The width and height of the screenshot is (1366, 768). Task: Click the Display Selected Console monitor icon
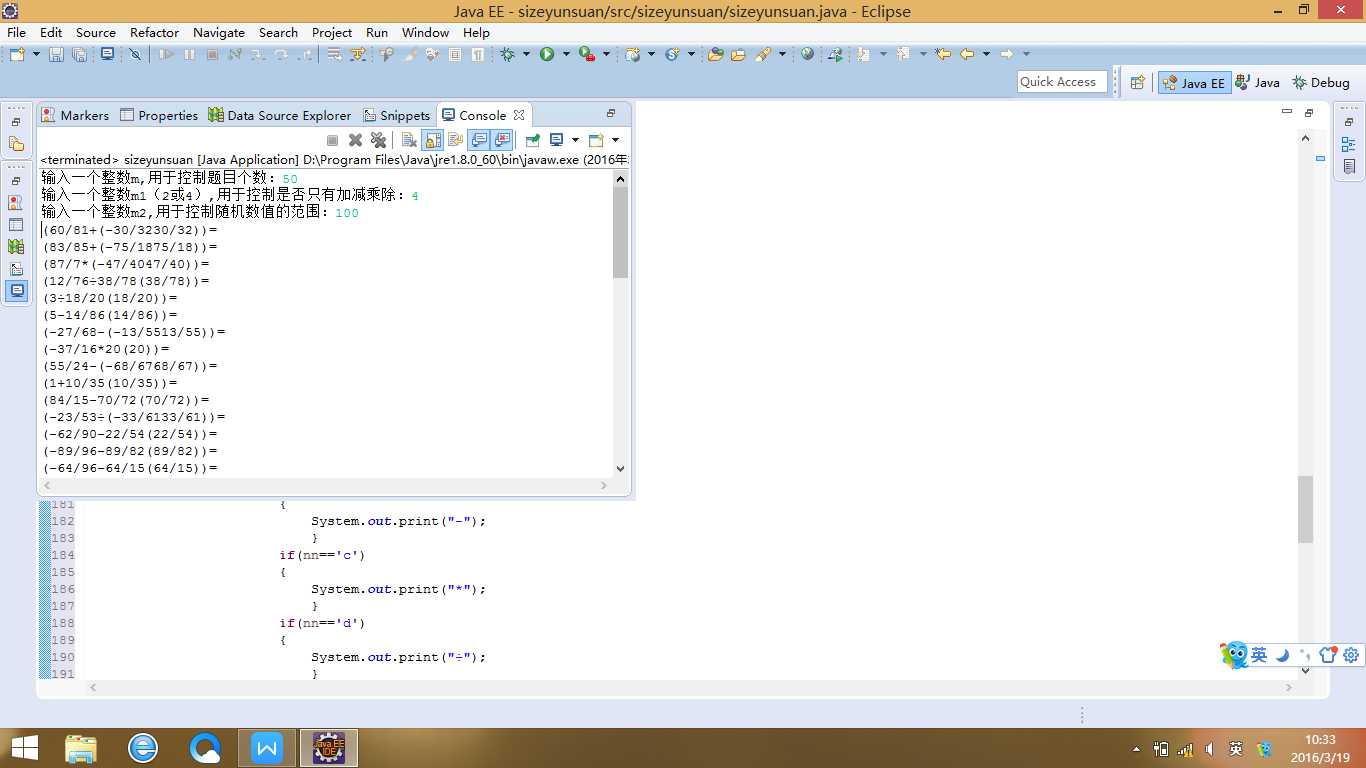[x=557, y=140]
